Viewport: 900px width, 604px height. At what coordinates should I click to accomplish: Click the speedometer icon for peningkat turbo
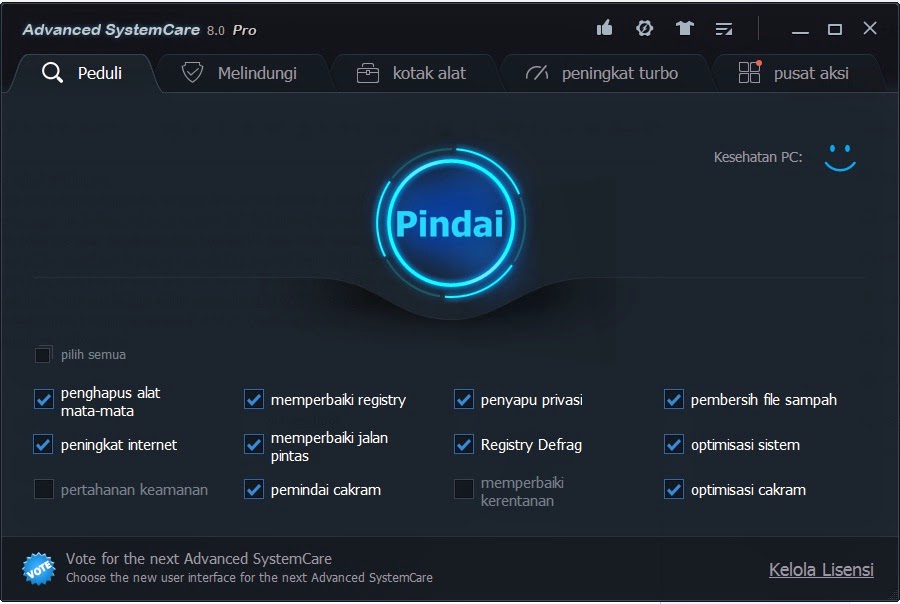coord(537,73)
